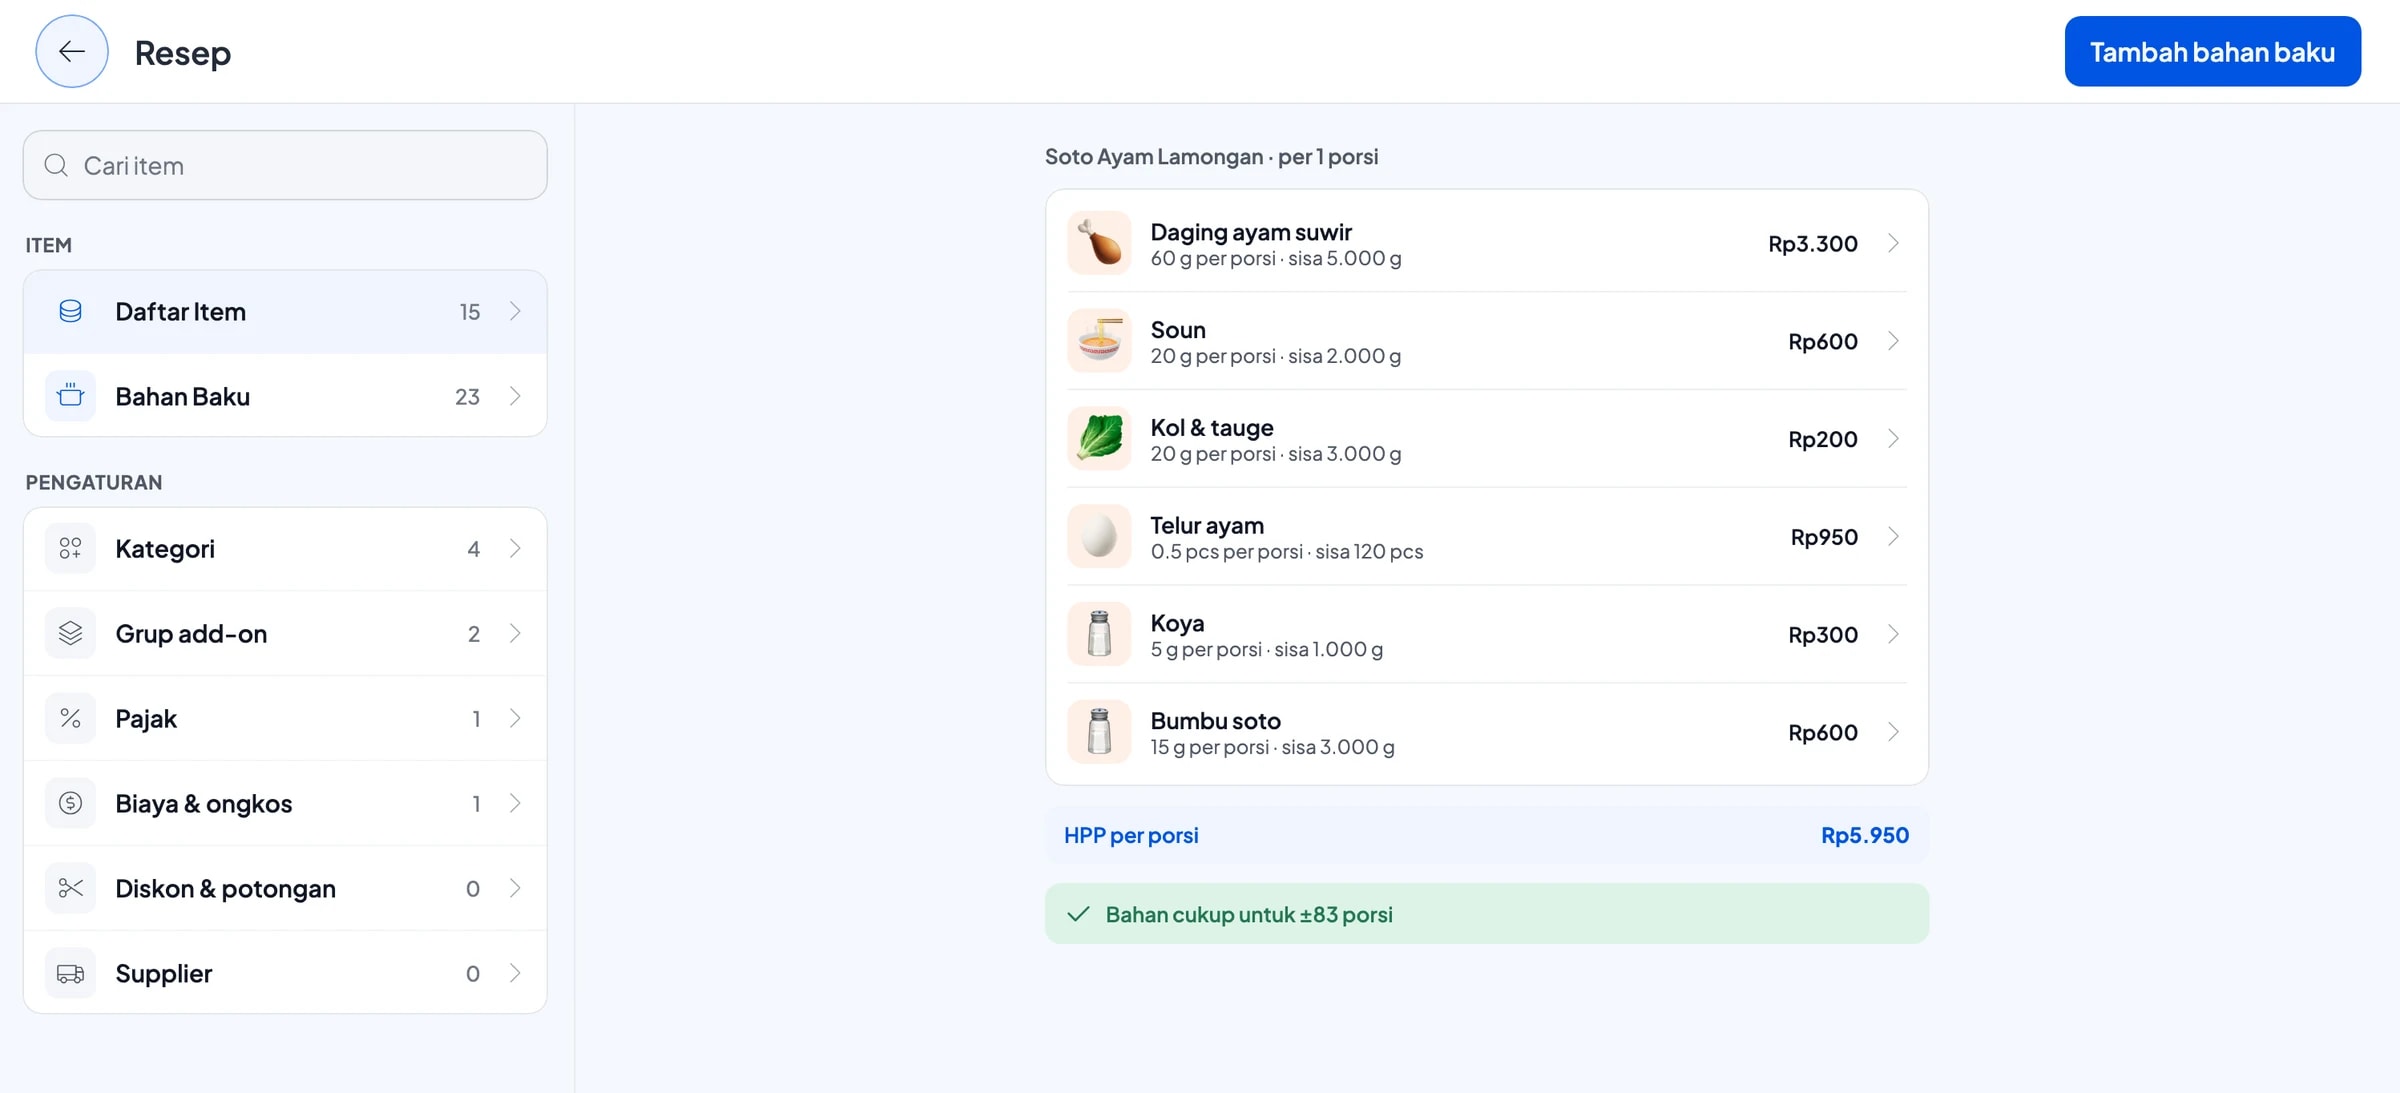Image resolution: width=2400 pixels, height=1093 pixels.
Task: Click Tambah bahan baku button
Action: click(x=2212, y=51)
